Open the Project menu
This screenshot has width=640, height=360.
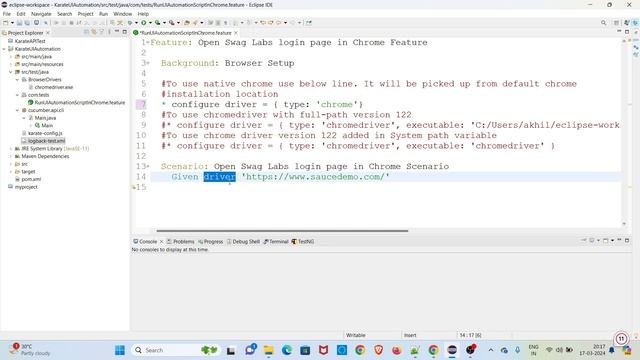tap(85, 14)
